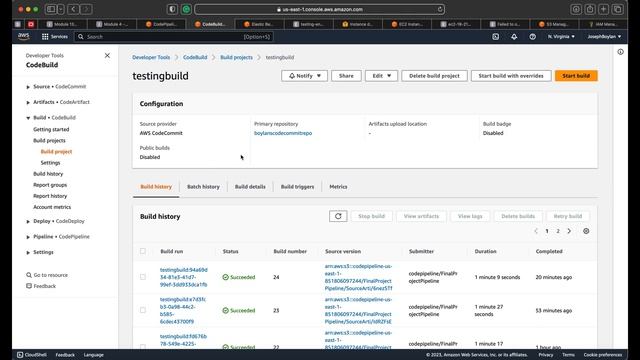
Task: Open the Services grid menu
Action: coord(54,36)
